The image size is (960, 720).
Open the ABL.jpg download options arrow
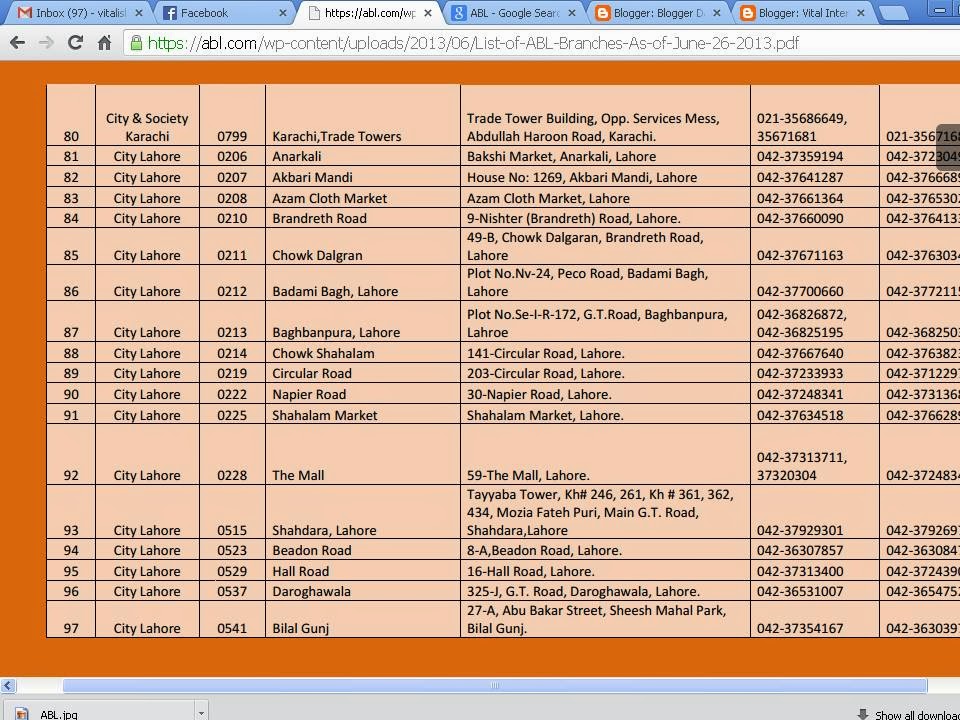[x=201, y=713]
